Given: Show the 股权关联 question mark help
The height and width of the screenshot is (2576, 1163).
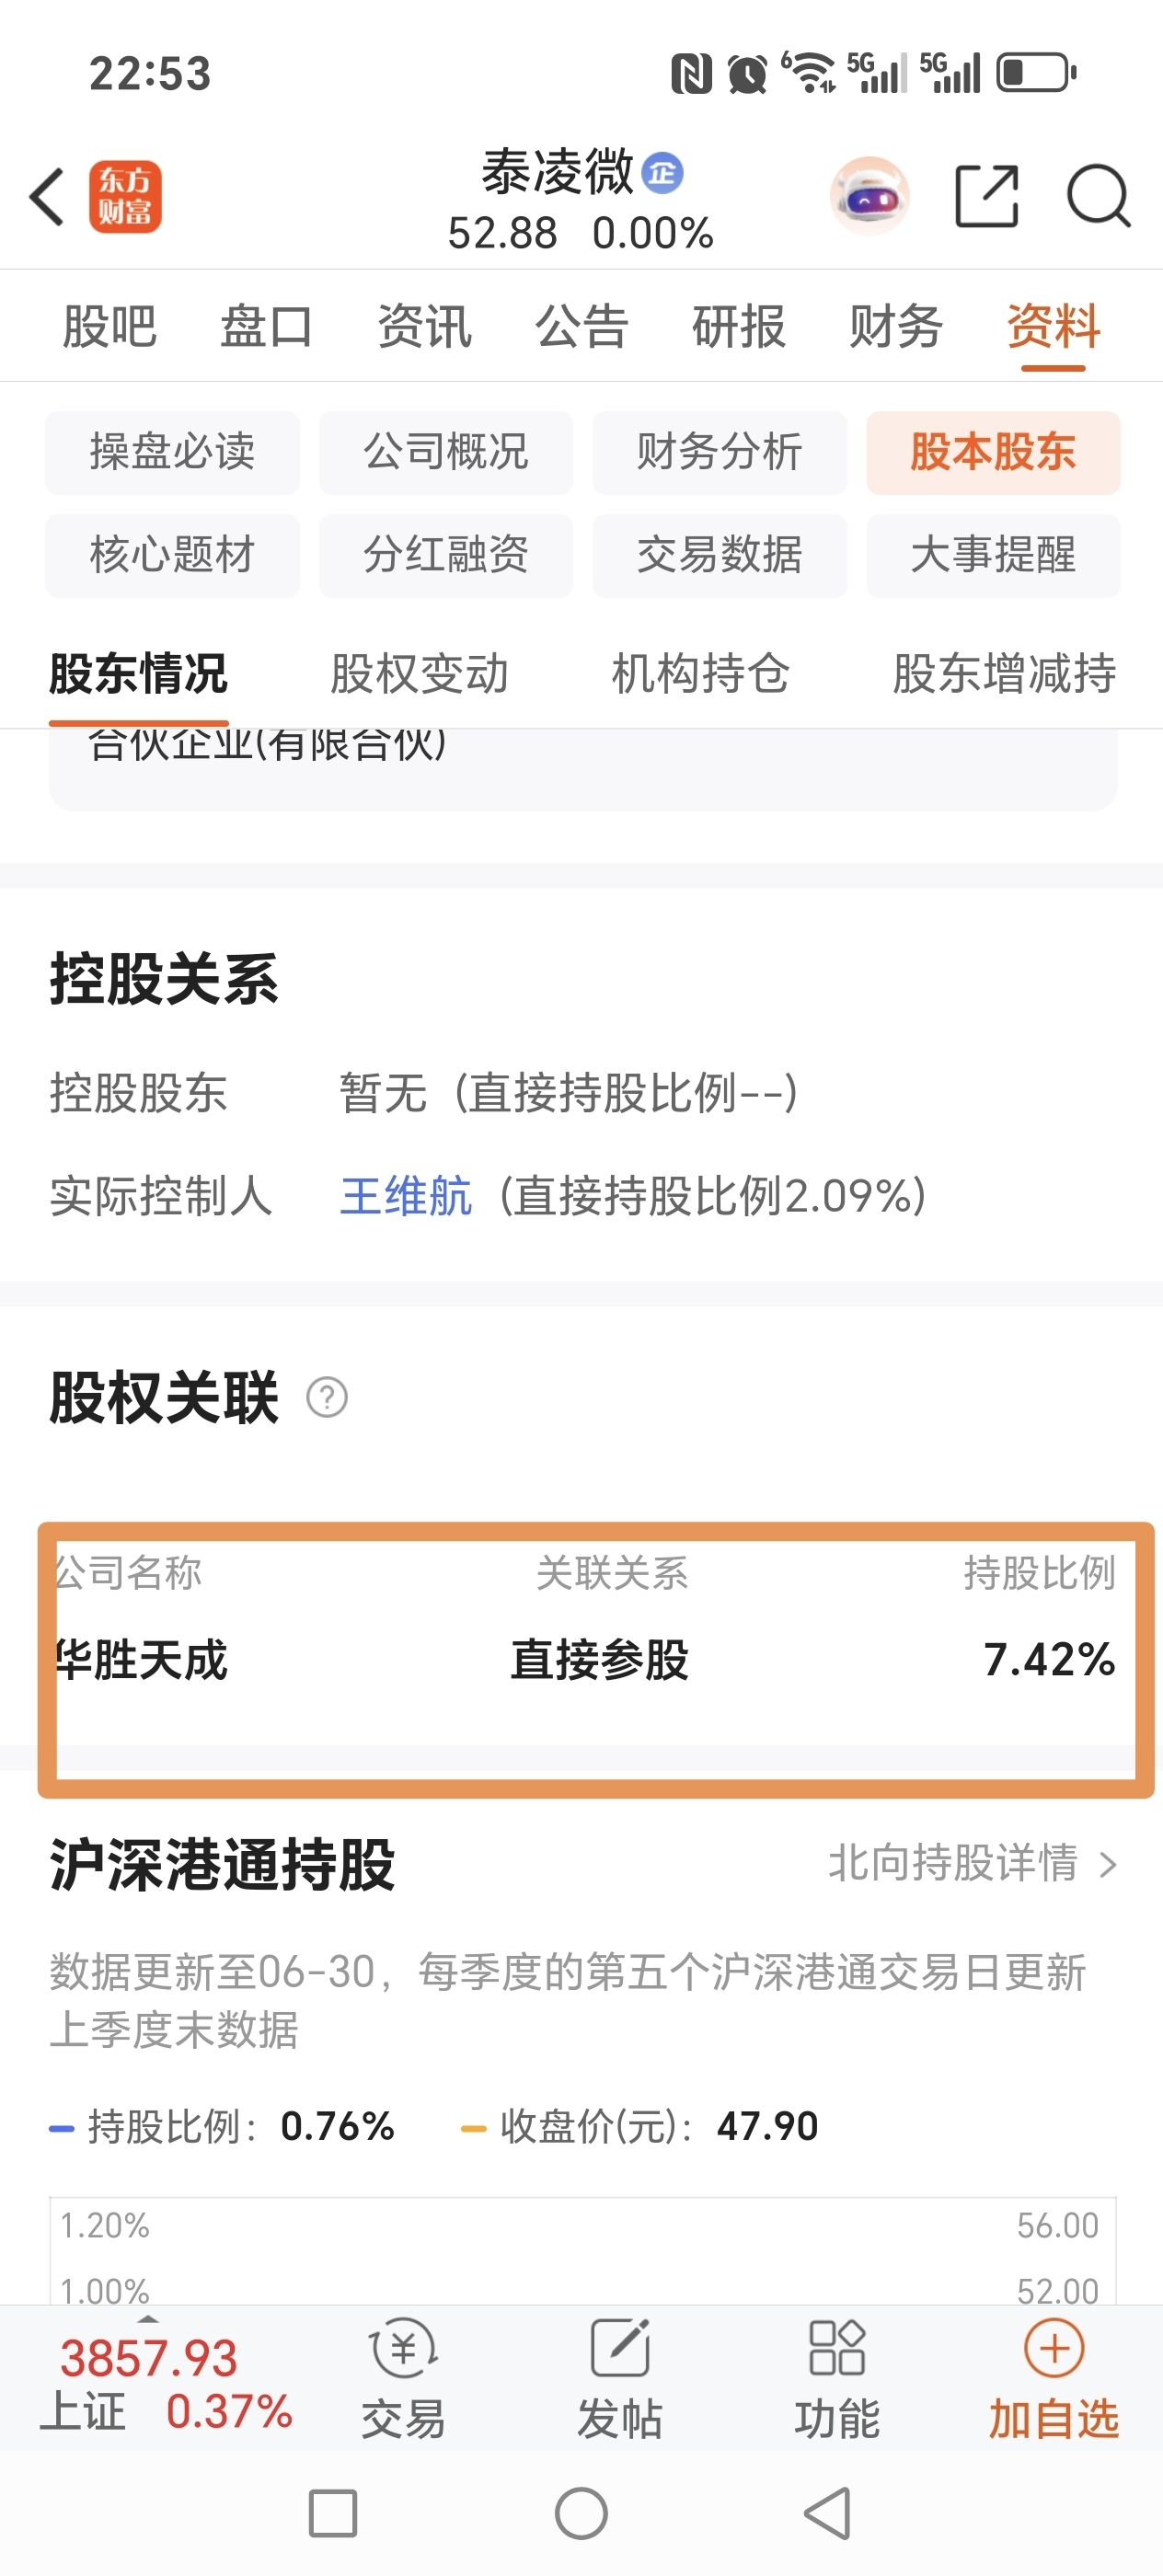Looking at the screenshot, I should click(x=327, y=1397).
